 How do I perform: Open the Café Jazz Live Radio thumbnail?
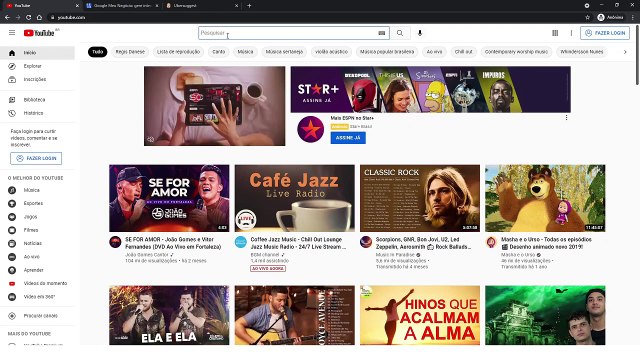pyautogui.click(x=295, y=198)
